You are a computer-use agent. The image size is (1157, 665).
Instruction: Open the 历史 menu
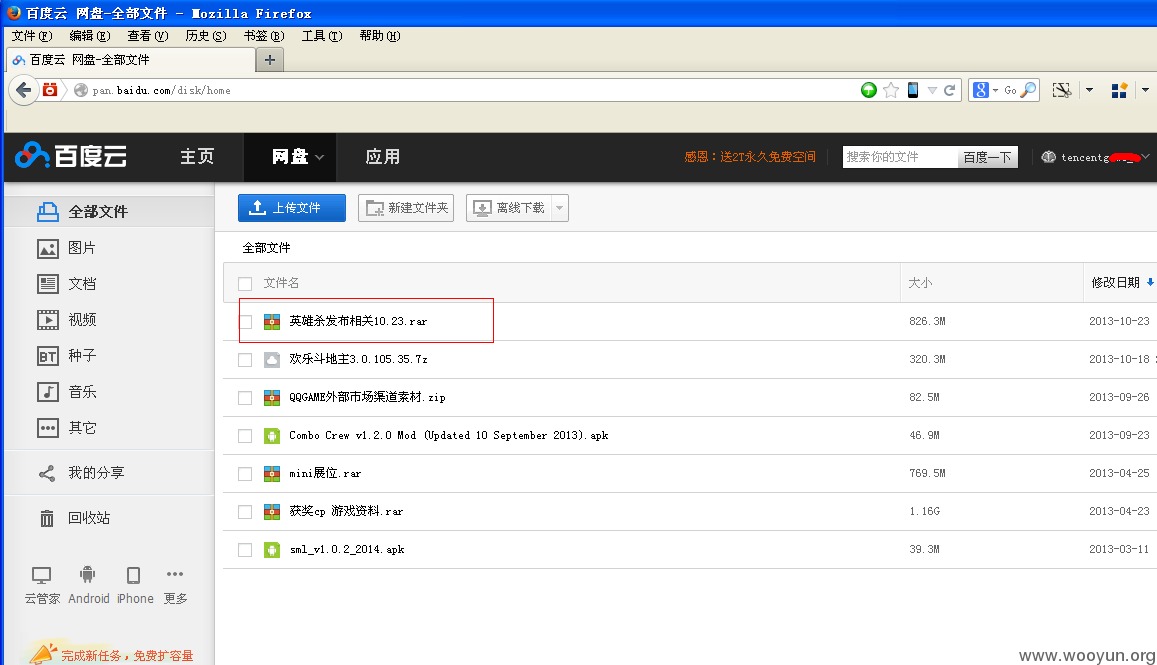coord(206,35)
